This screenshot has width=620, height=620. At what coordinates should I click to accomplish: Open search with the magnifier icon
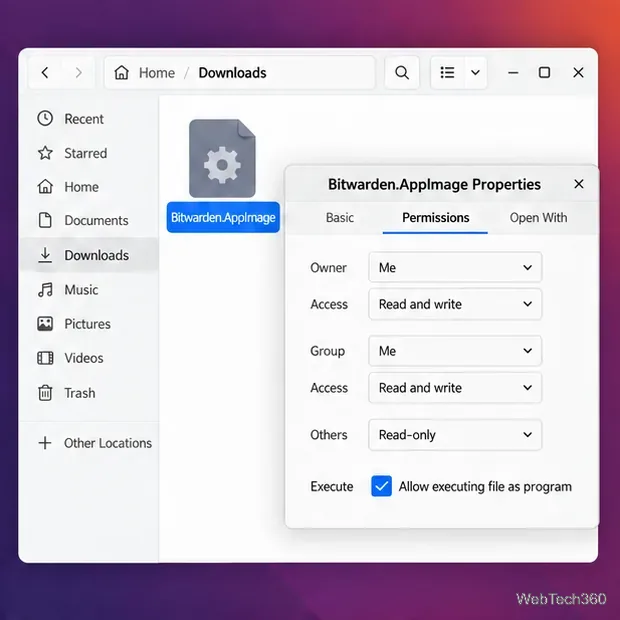[402, 72]
